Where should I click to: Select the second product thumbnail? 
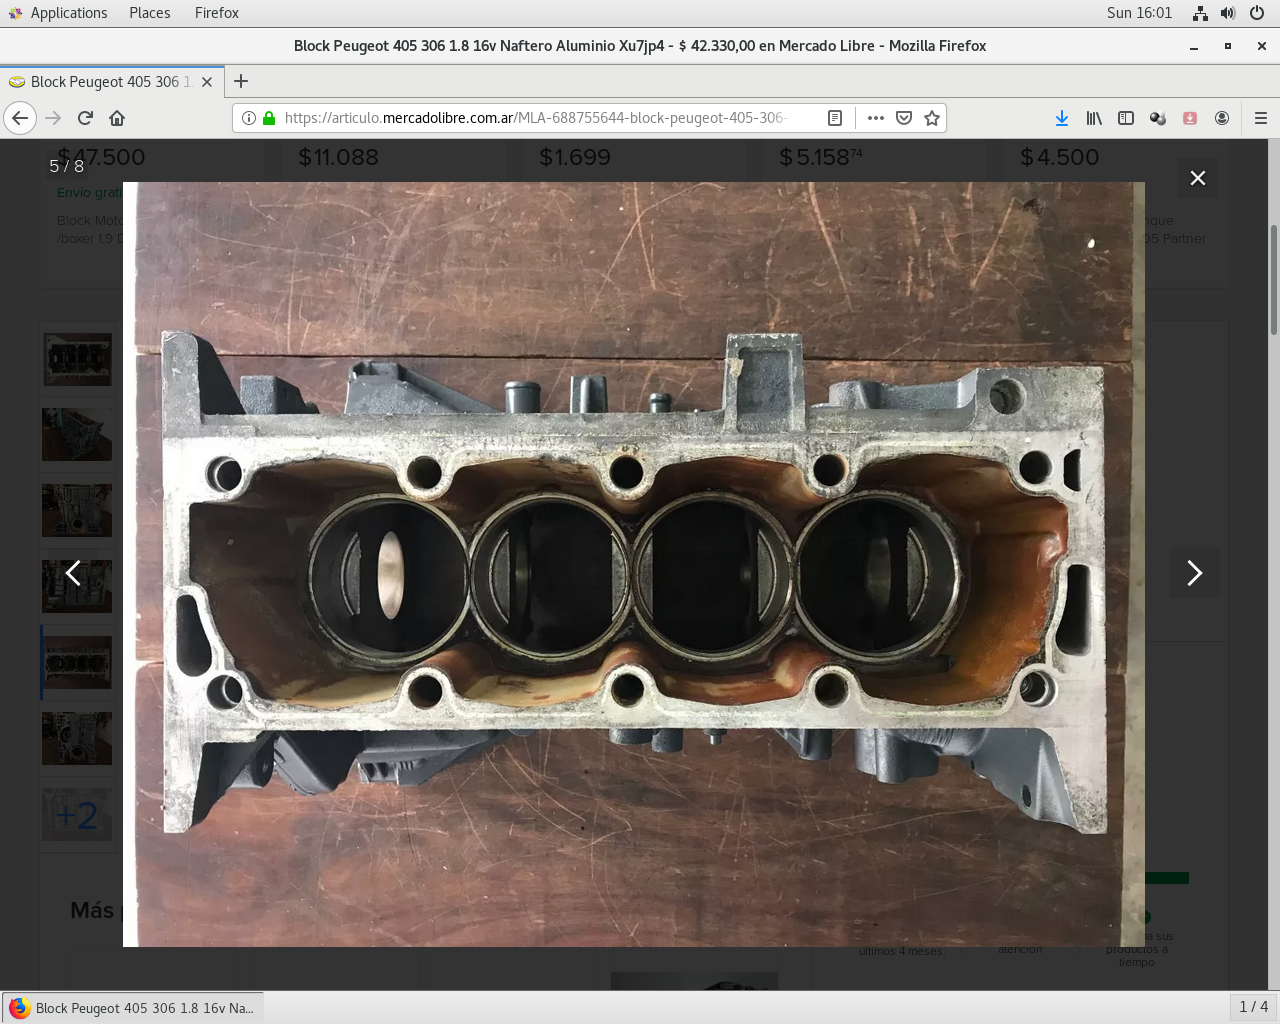77,434
